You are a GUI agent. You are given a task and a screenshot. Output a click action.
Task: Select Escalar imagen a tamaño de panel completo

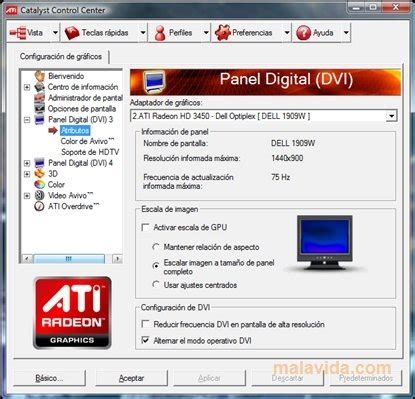[x=156, y=266]
